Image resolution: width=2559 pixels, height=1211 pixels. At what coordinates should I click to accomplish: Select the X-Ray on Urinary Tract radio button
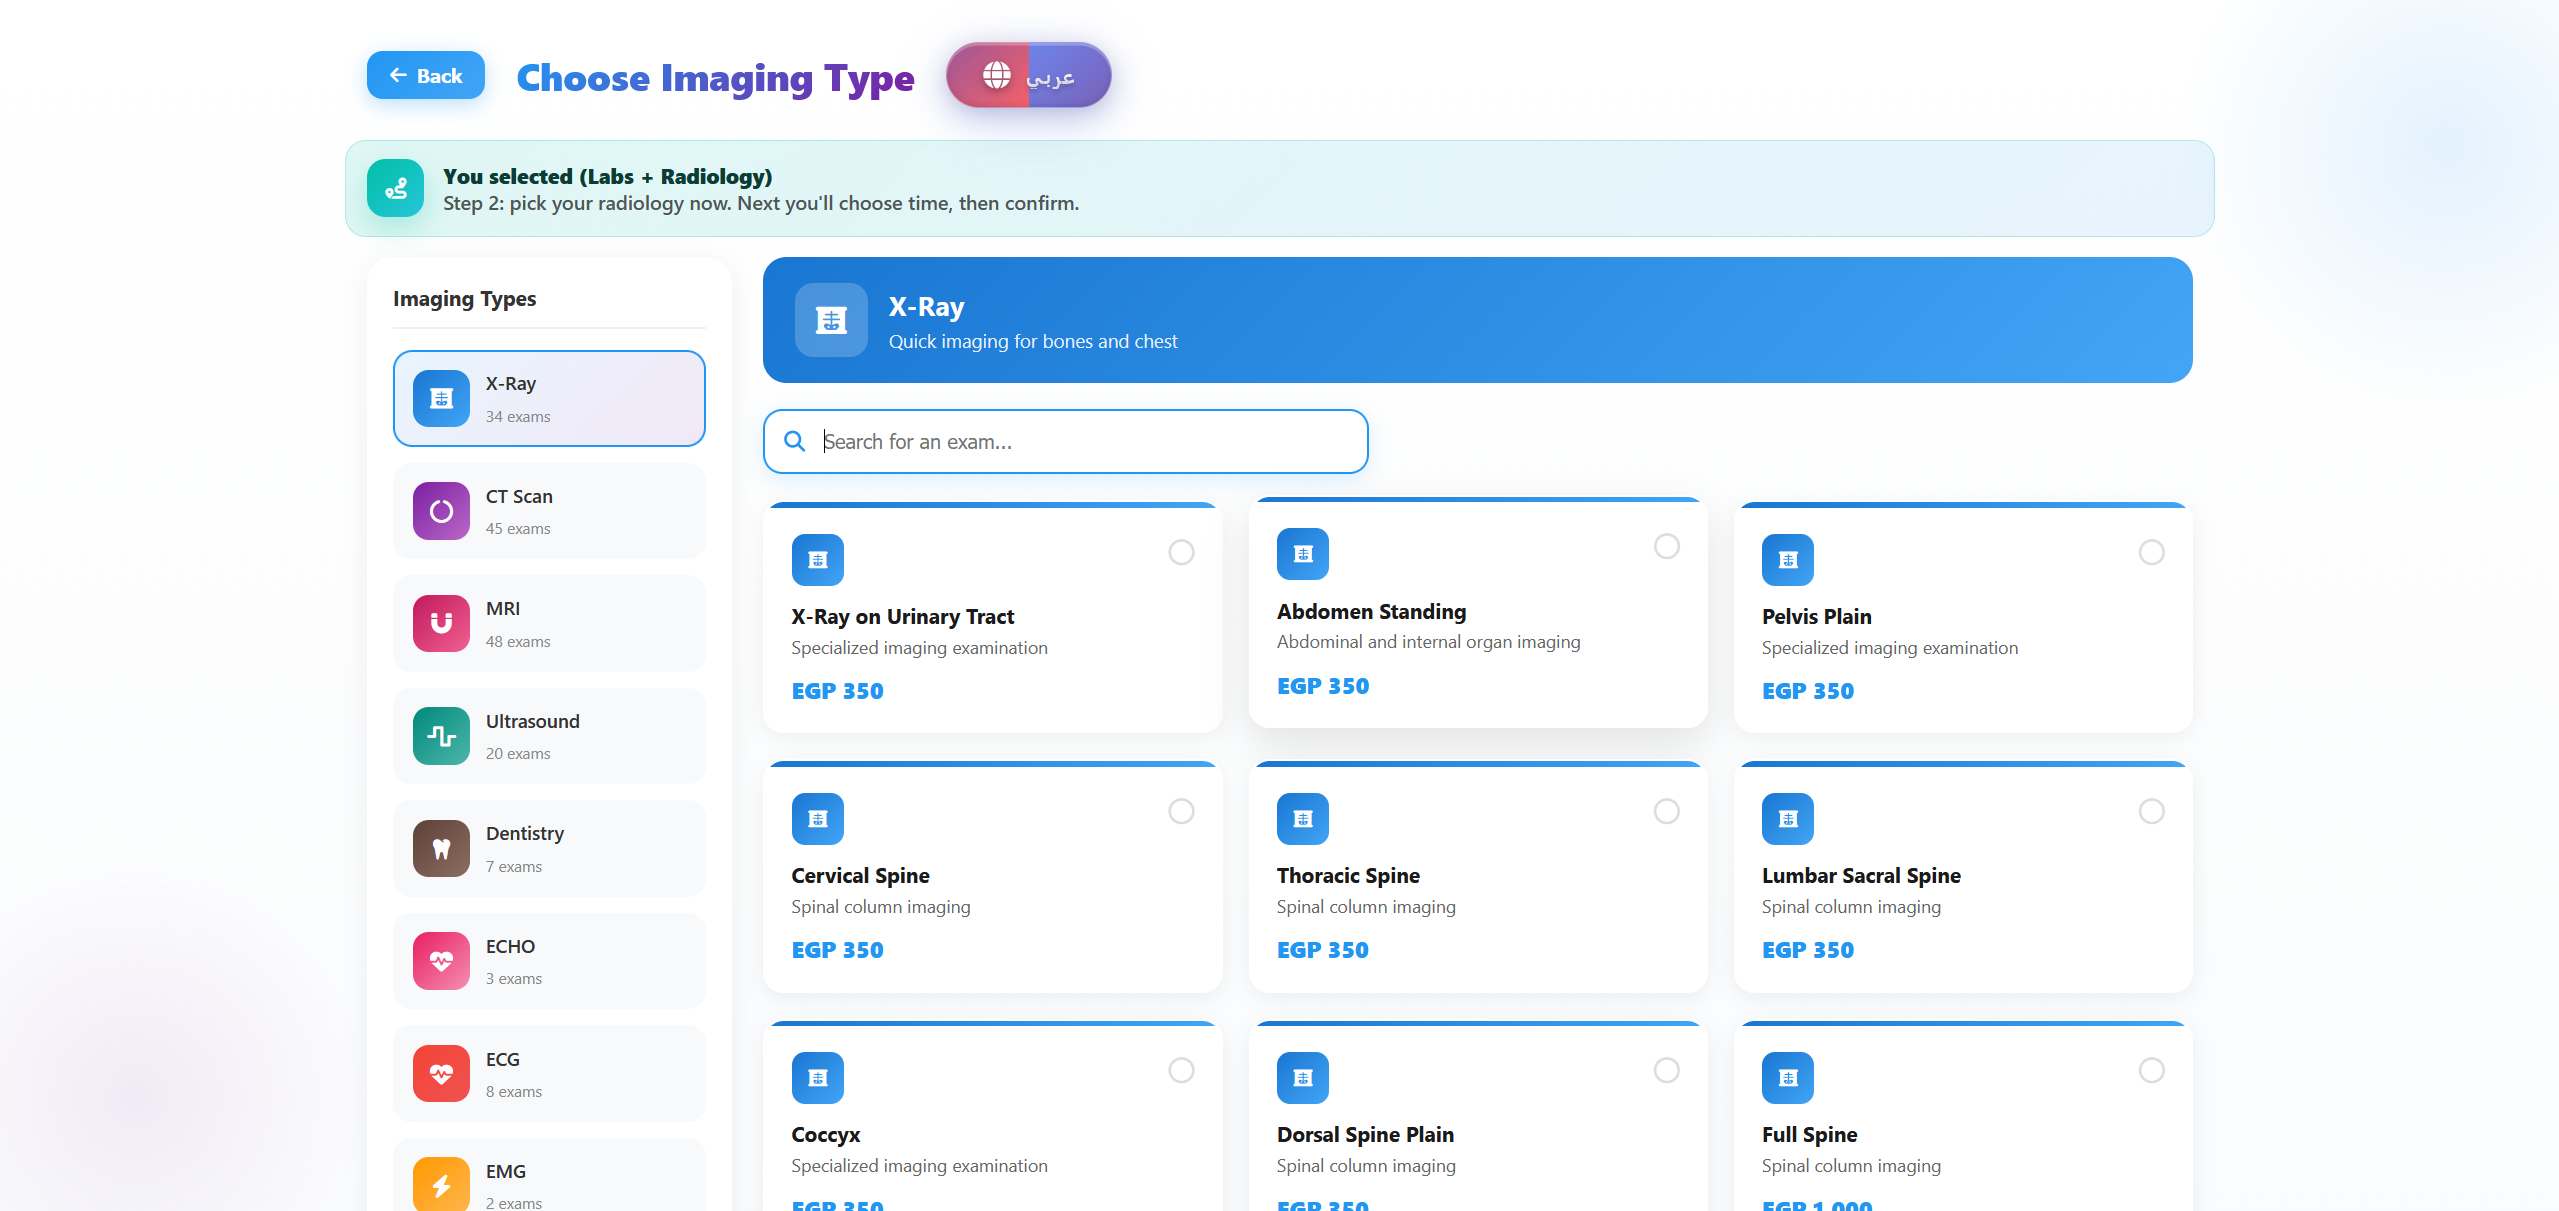click(x=1181, y=552)
